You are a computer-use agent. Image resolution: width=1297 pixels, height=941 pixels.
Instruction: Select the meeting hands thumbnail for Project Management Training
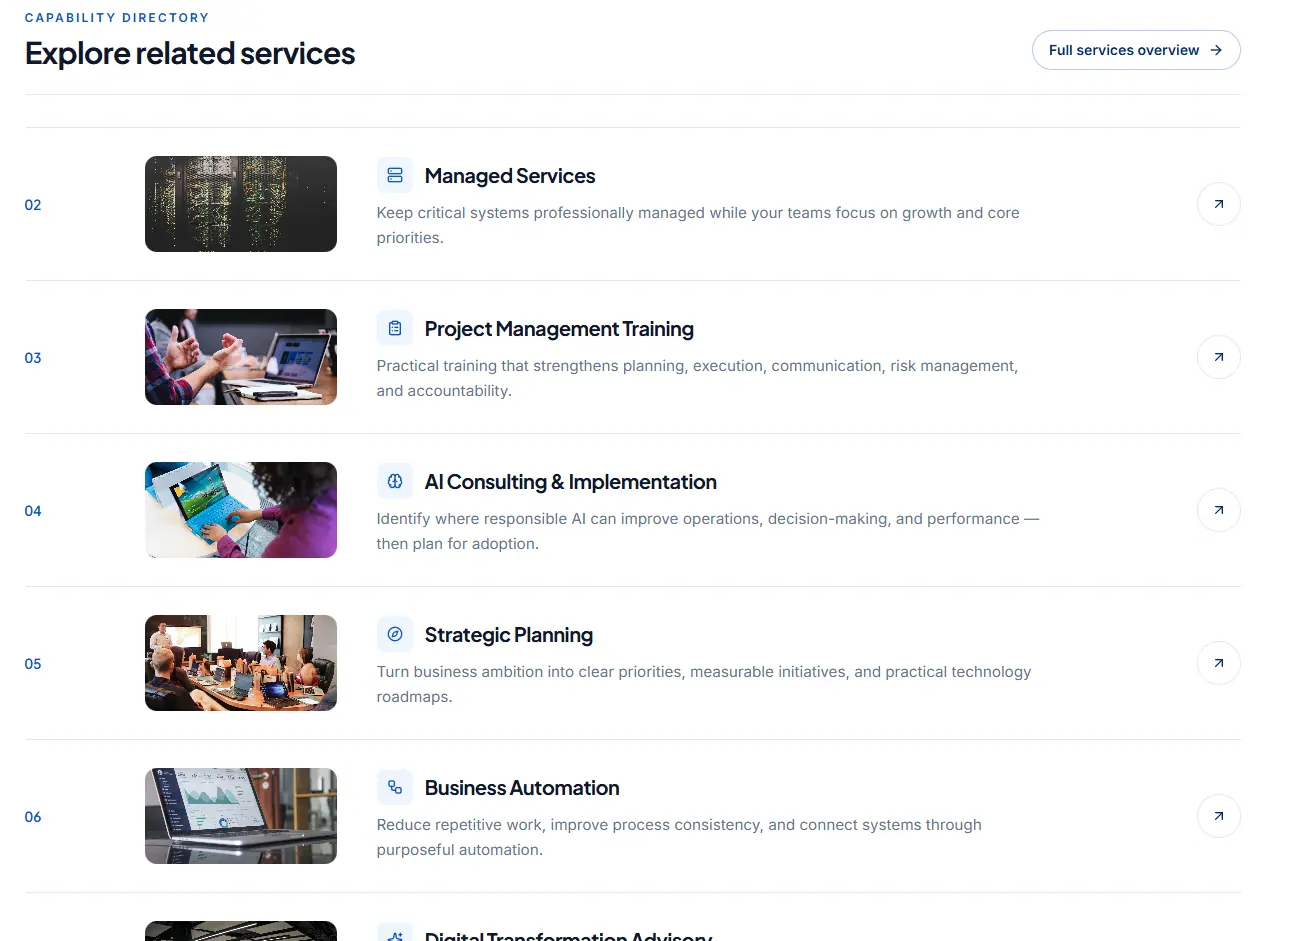click(241, 357)
